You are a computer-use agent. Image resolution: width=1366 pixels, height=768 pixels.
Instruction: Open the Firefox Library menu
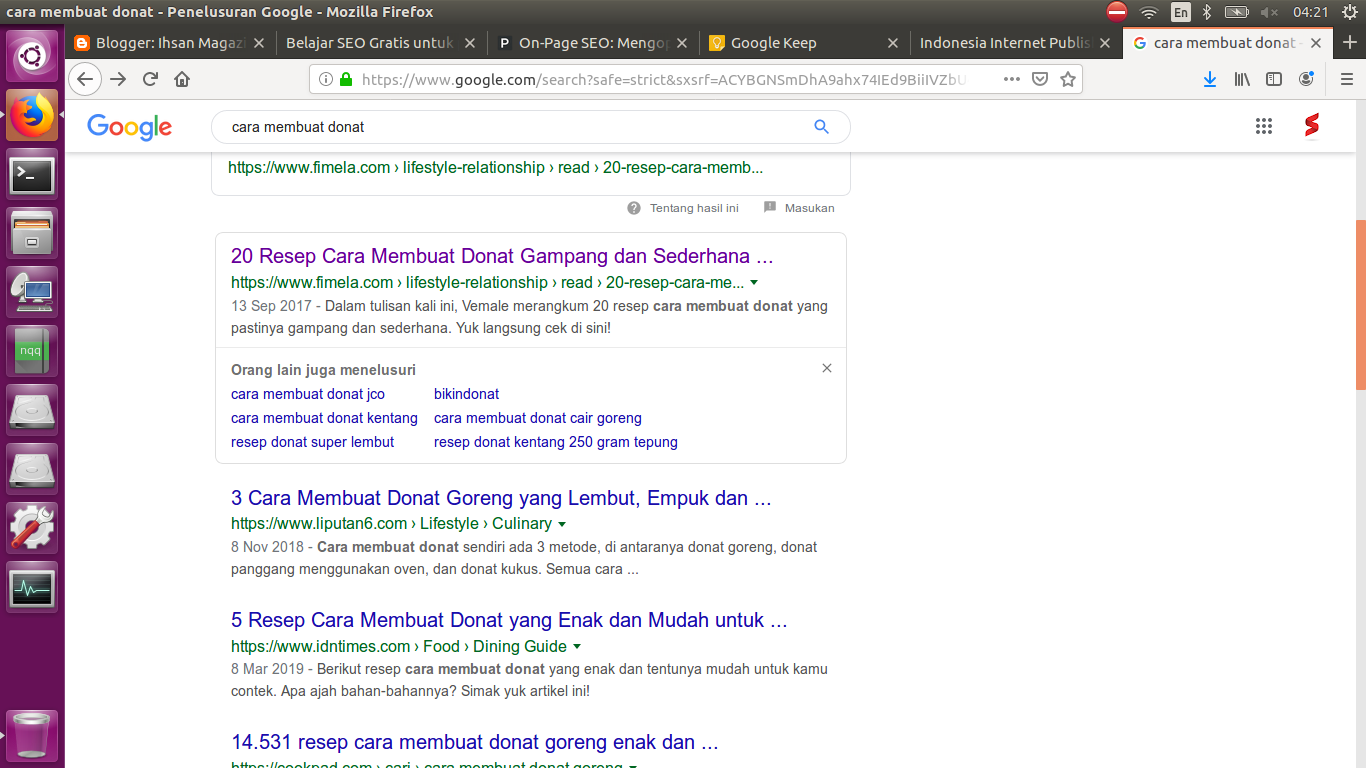pos(1242,79)
